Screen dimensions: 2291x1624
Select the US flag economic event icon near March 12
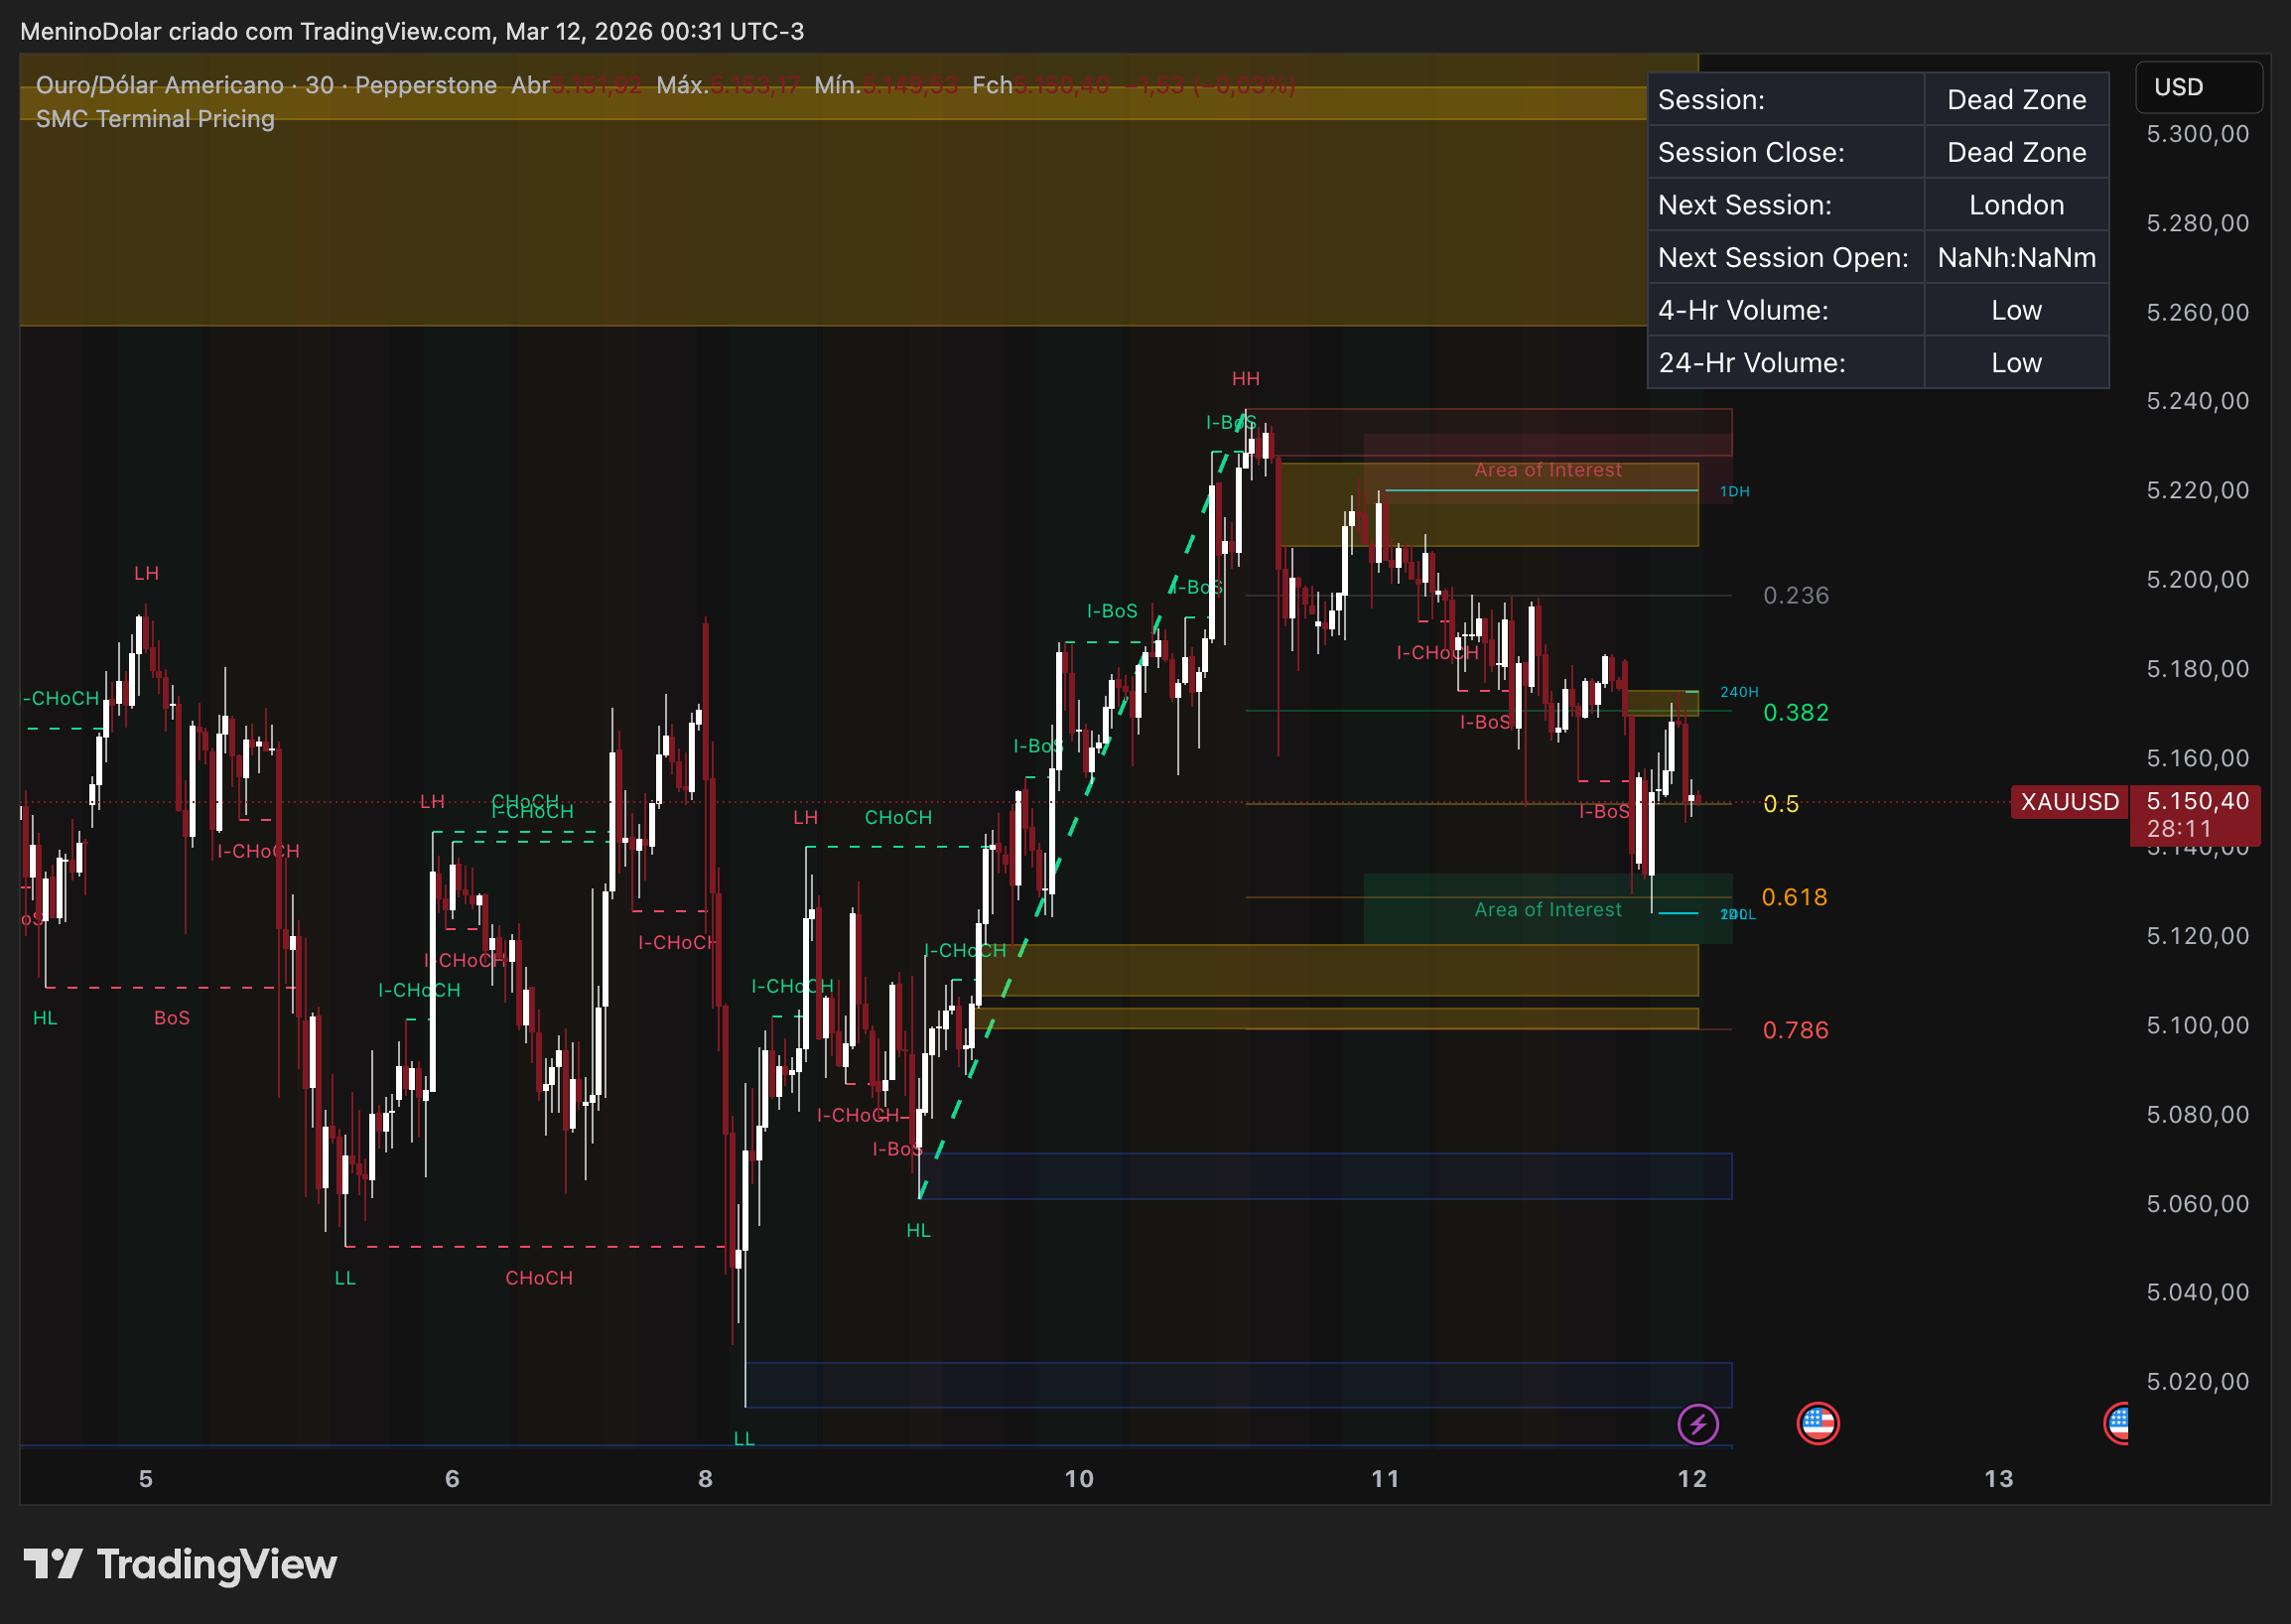coord(1820,1424)
